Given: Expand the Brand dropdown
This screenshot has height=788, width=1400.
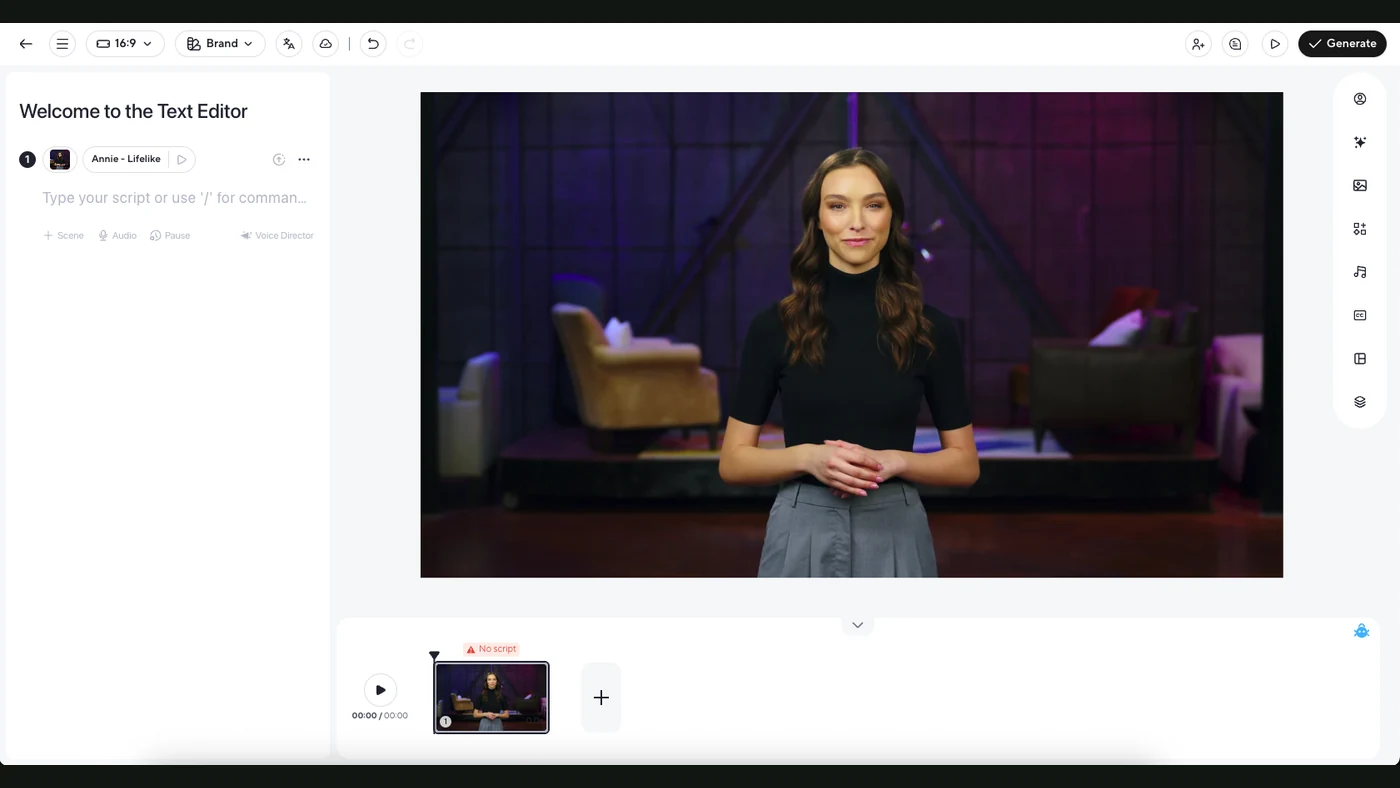Looking at the screenshot, I should pyautogui.click(x=220, y=44).
